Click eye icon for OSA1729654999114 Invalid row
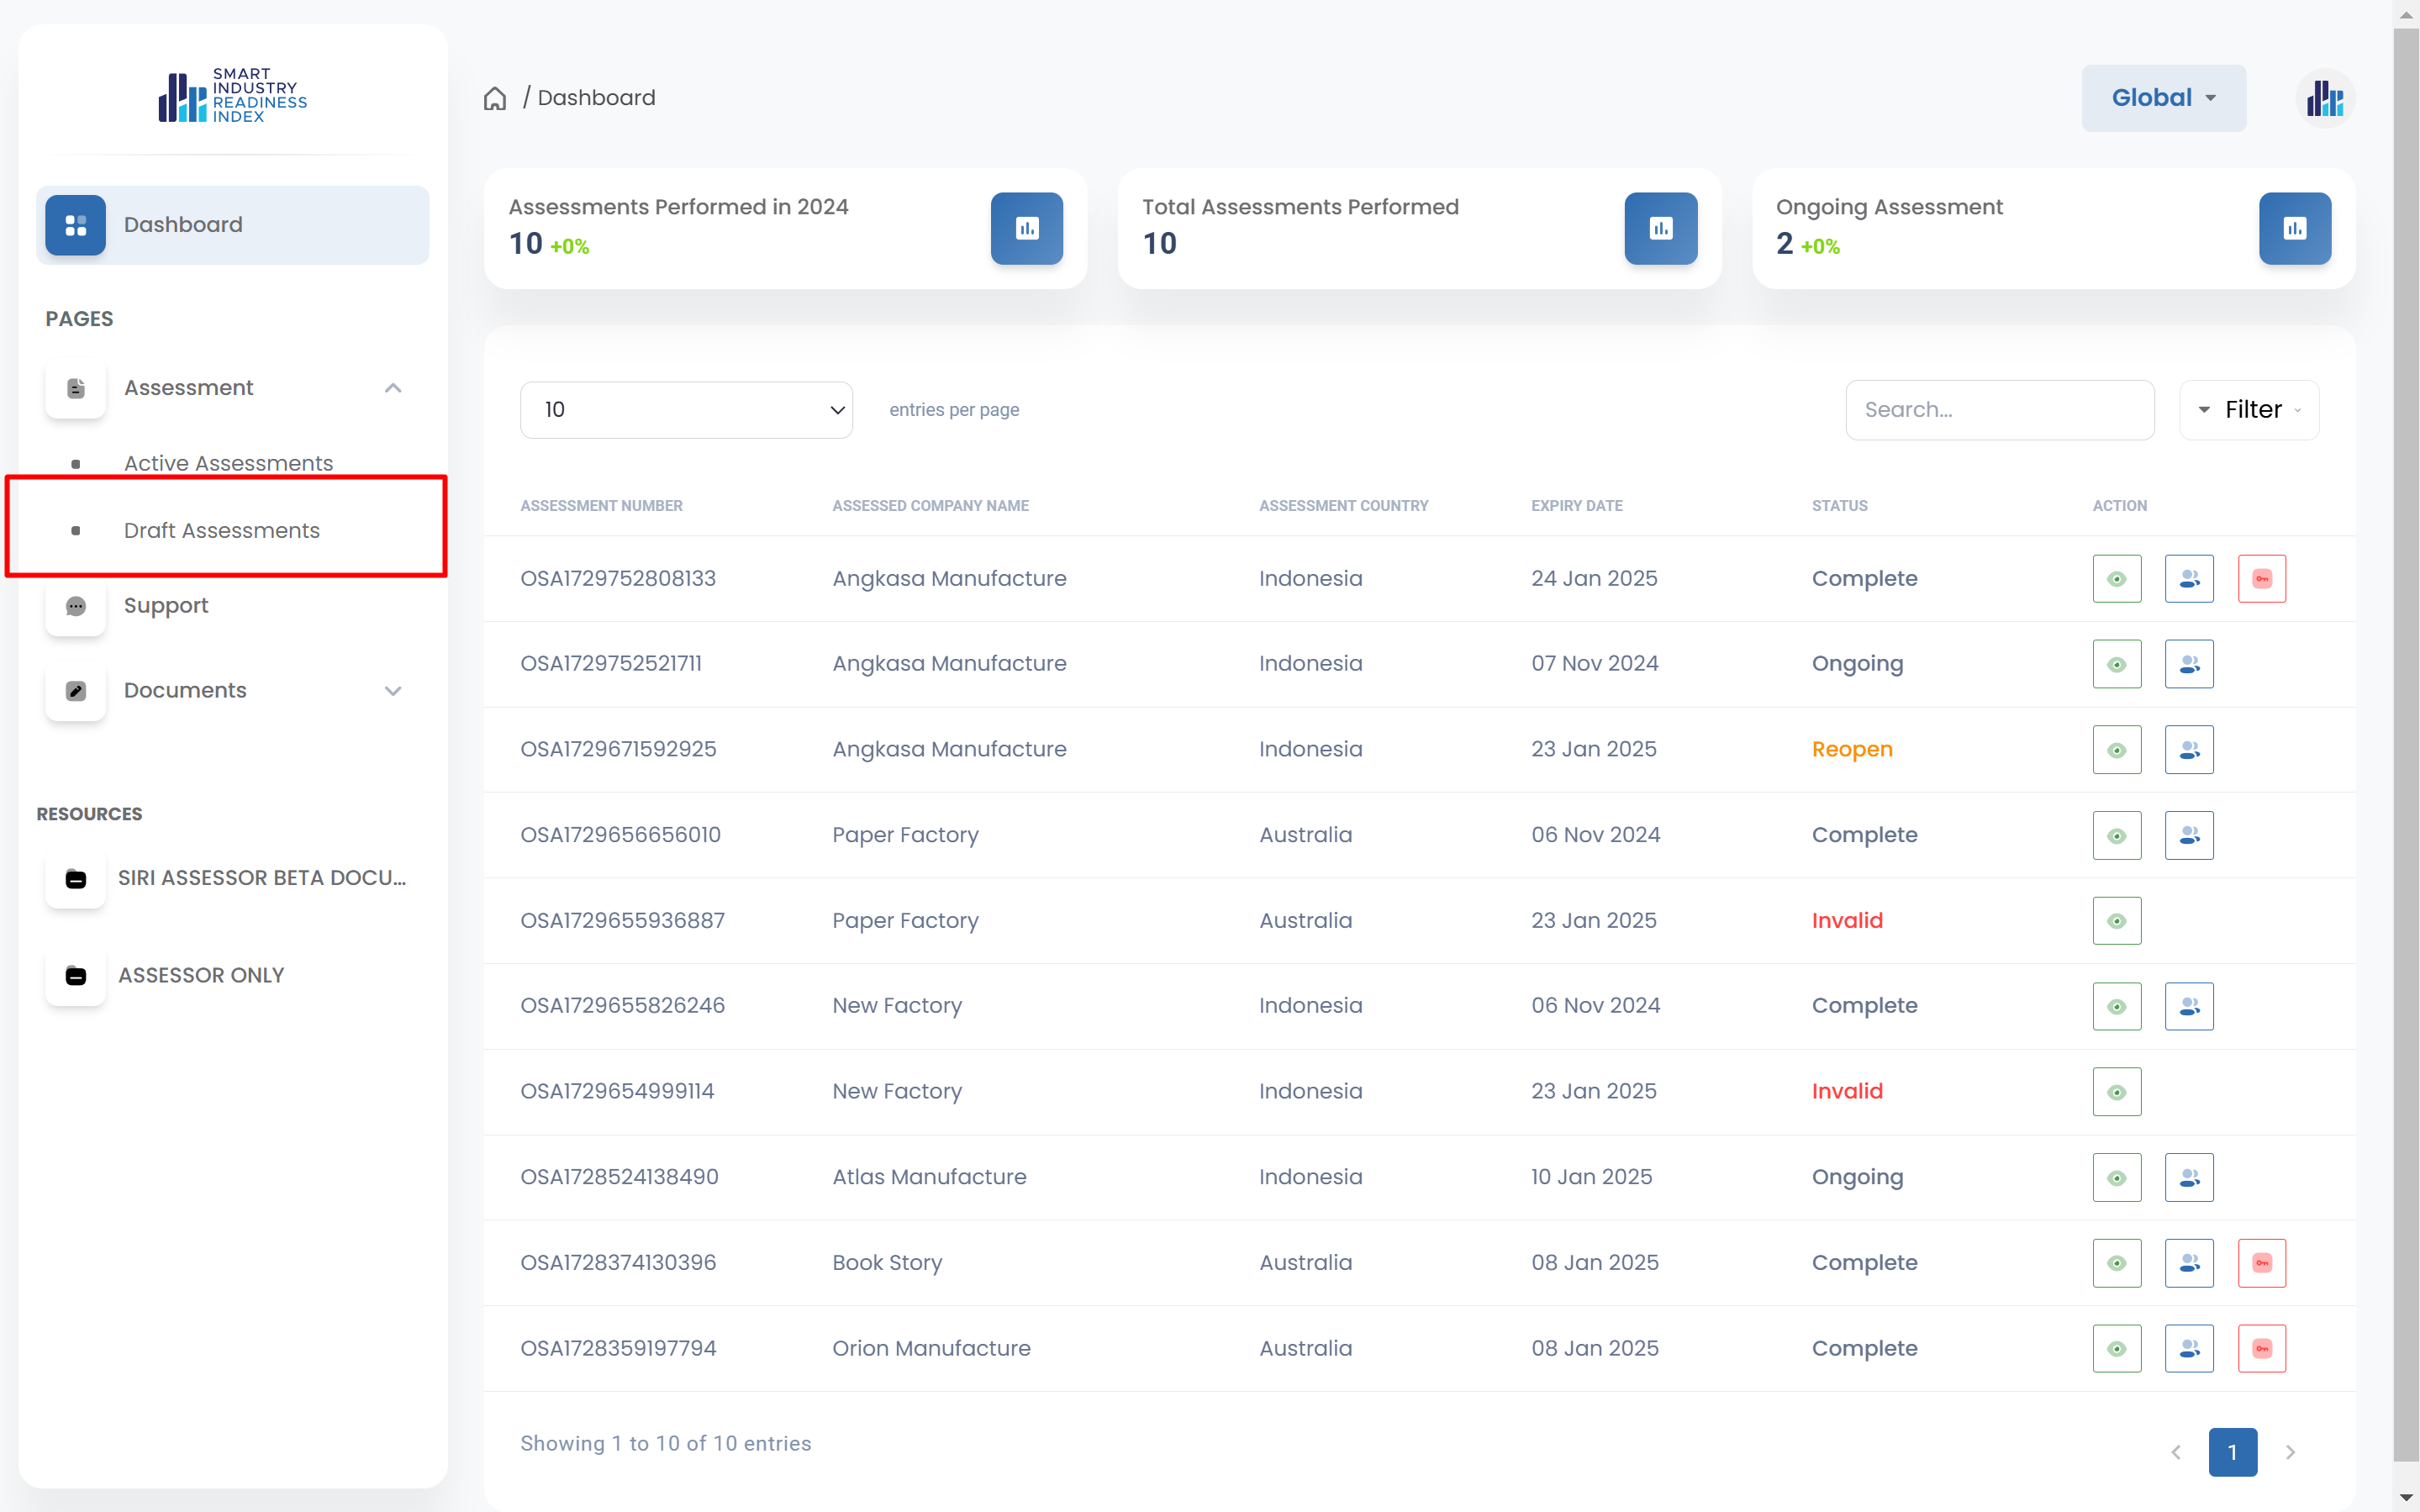Viewport: 2420px width, 1512px height. point(2116,1092)
